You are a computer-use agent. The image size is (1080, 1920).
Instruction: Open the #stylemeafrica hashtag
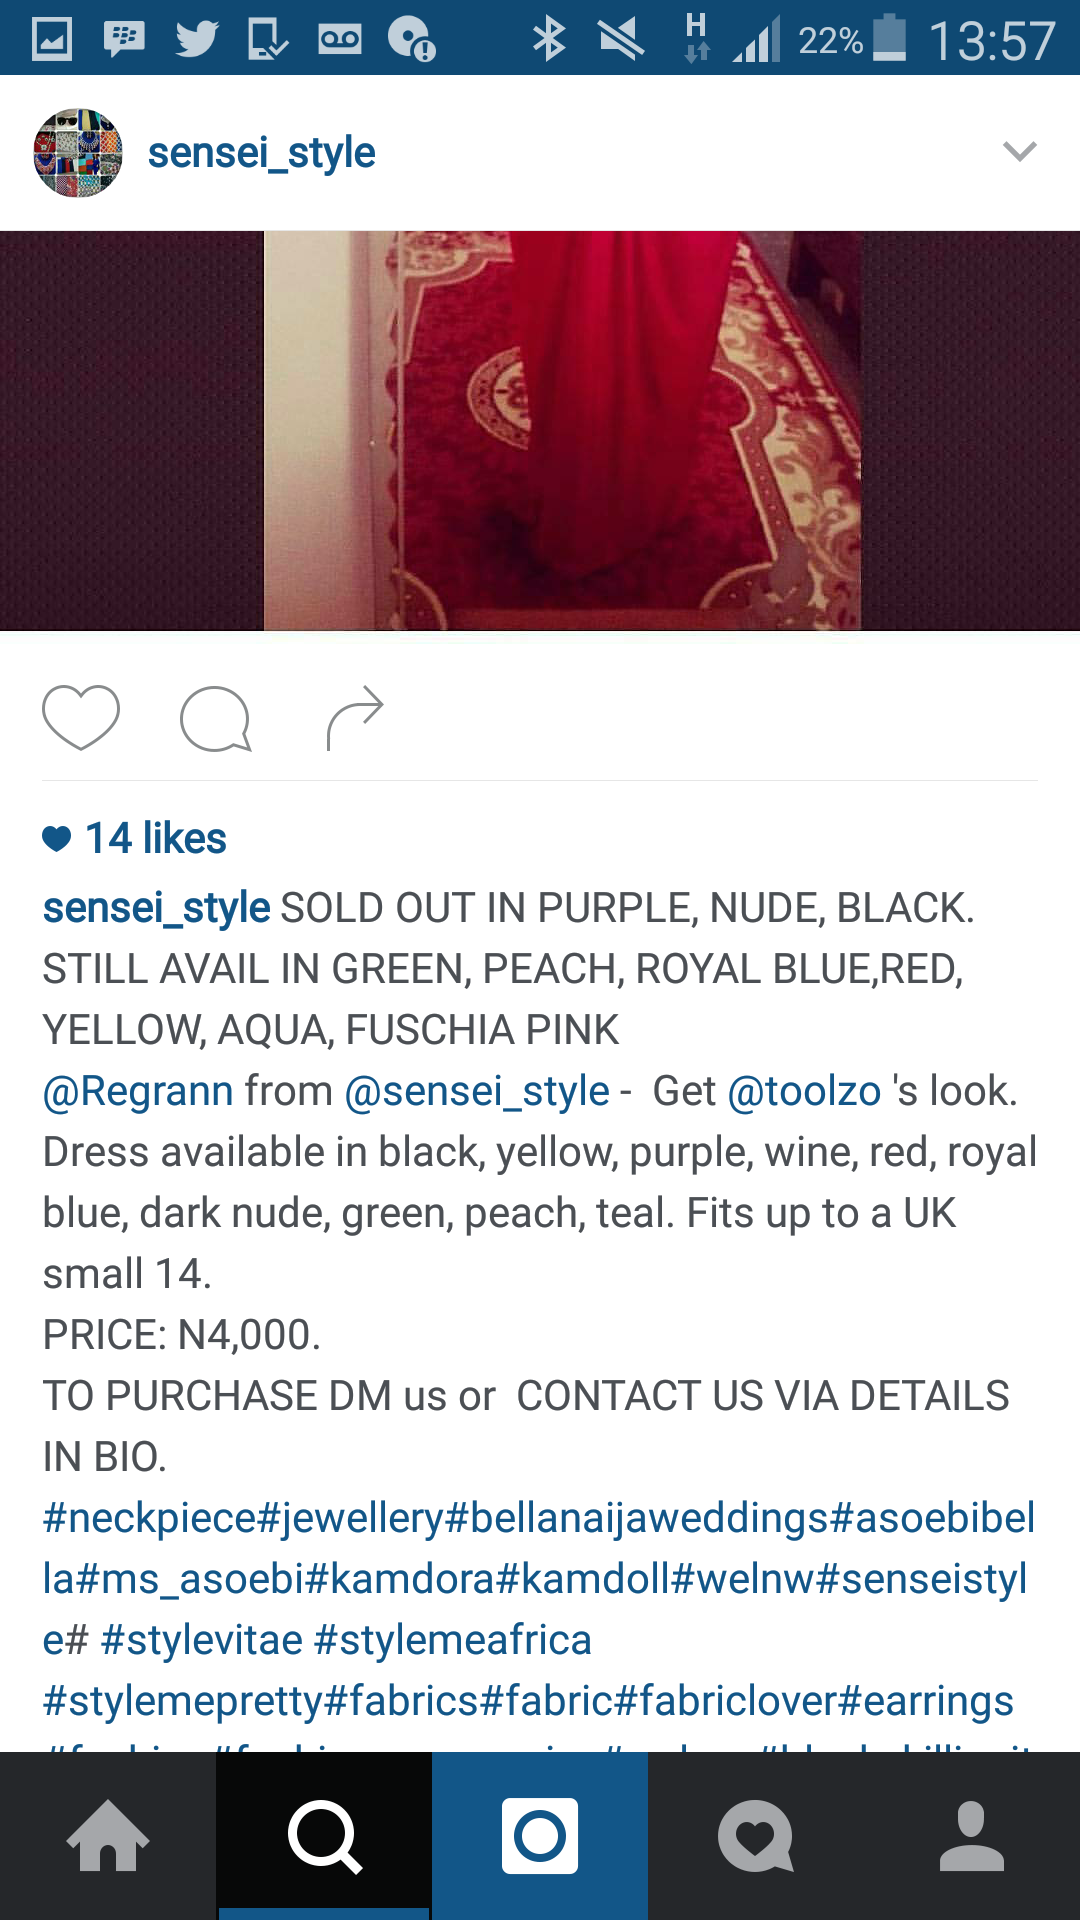[x=452, y=1640]
